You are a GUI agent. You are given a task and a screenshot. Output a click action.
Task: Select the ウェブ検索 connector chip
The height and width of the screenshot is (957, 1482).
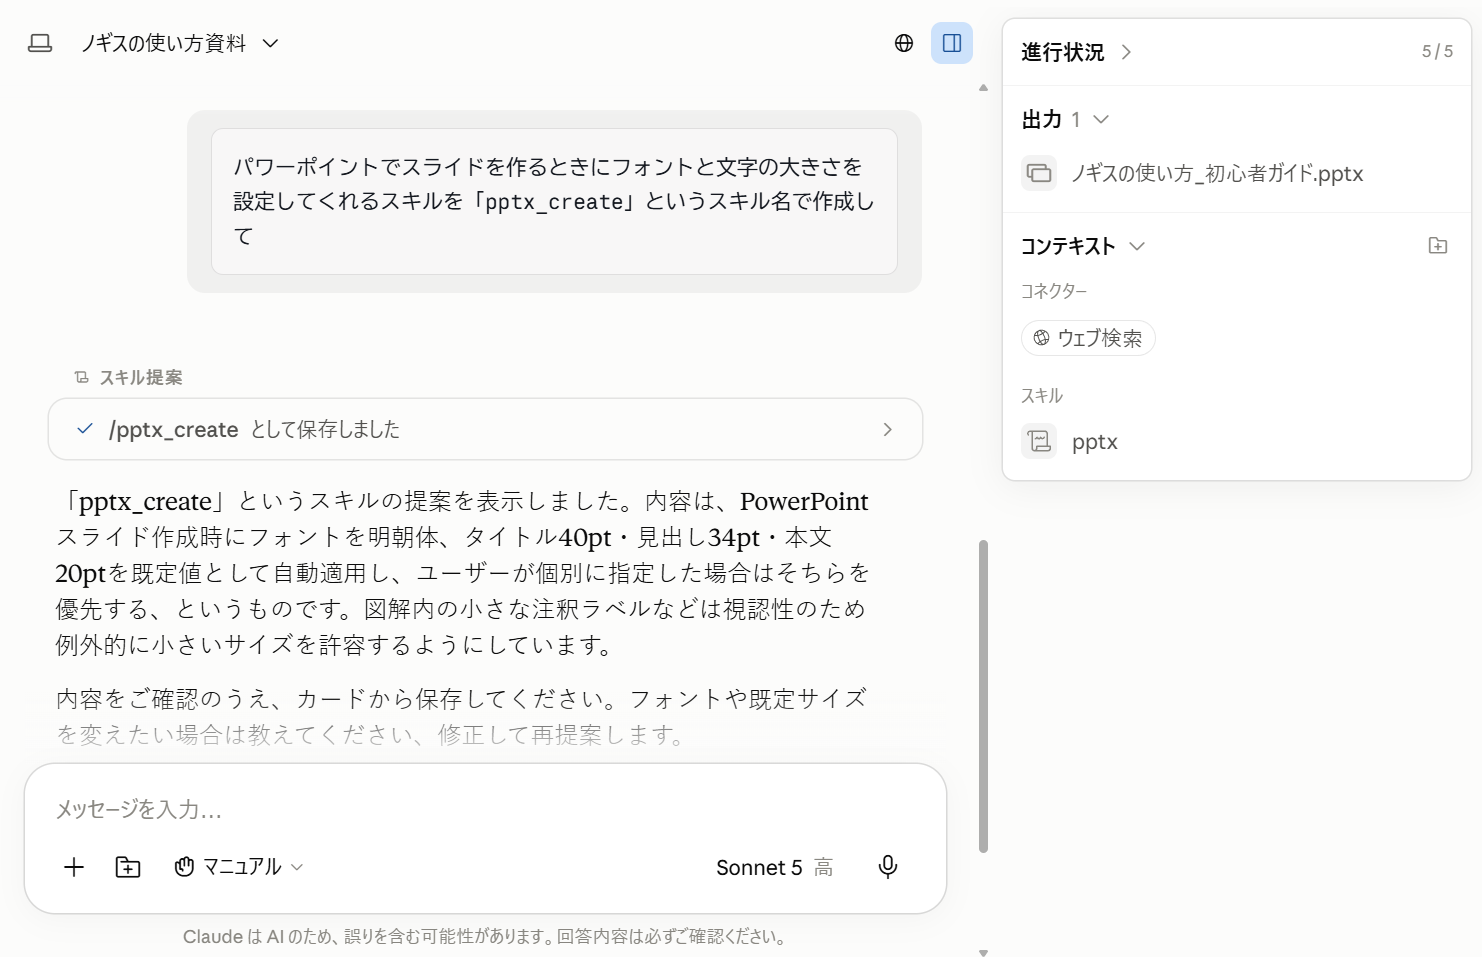pos(1088,338)
